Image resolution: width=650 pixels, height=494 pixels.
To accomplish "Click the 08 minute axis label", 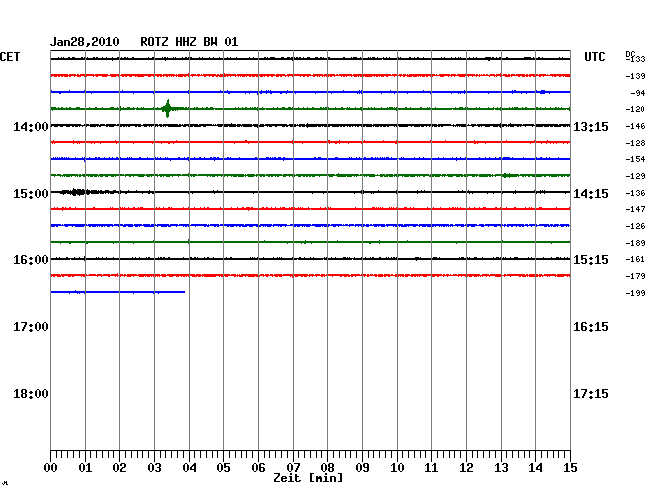I will 327,468.
